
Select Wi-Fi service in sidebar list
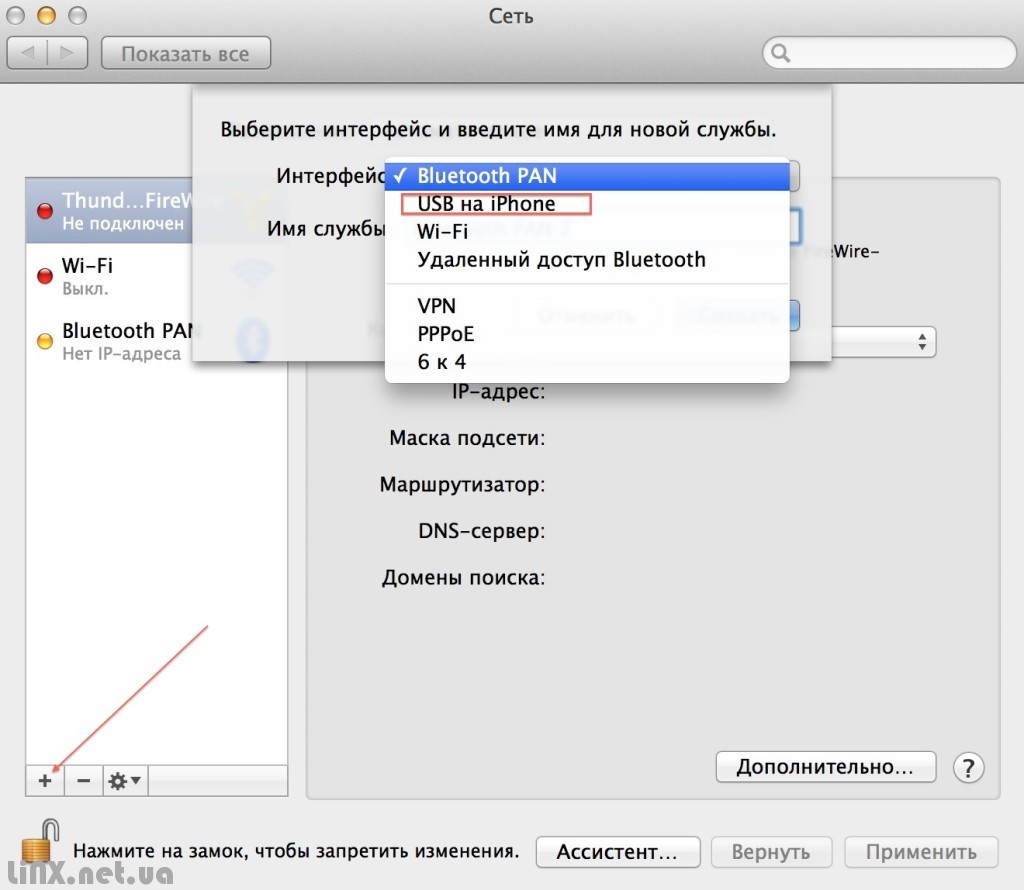(109, 276)
